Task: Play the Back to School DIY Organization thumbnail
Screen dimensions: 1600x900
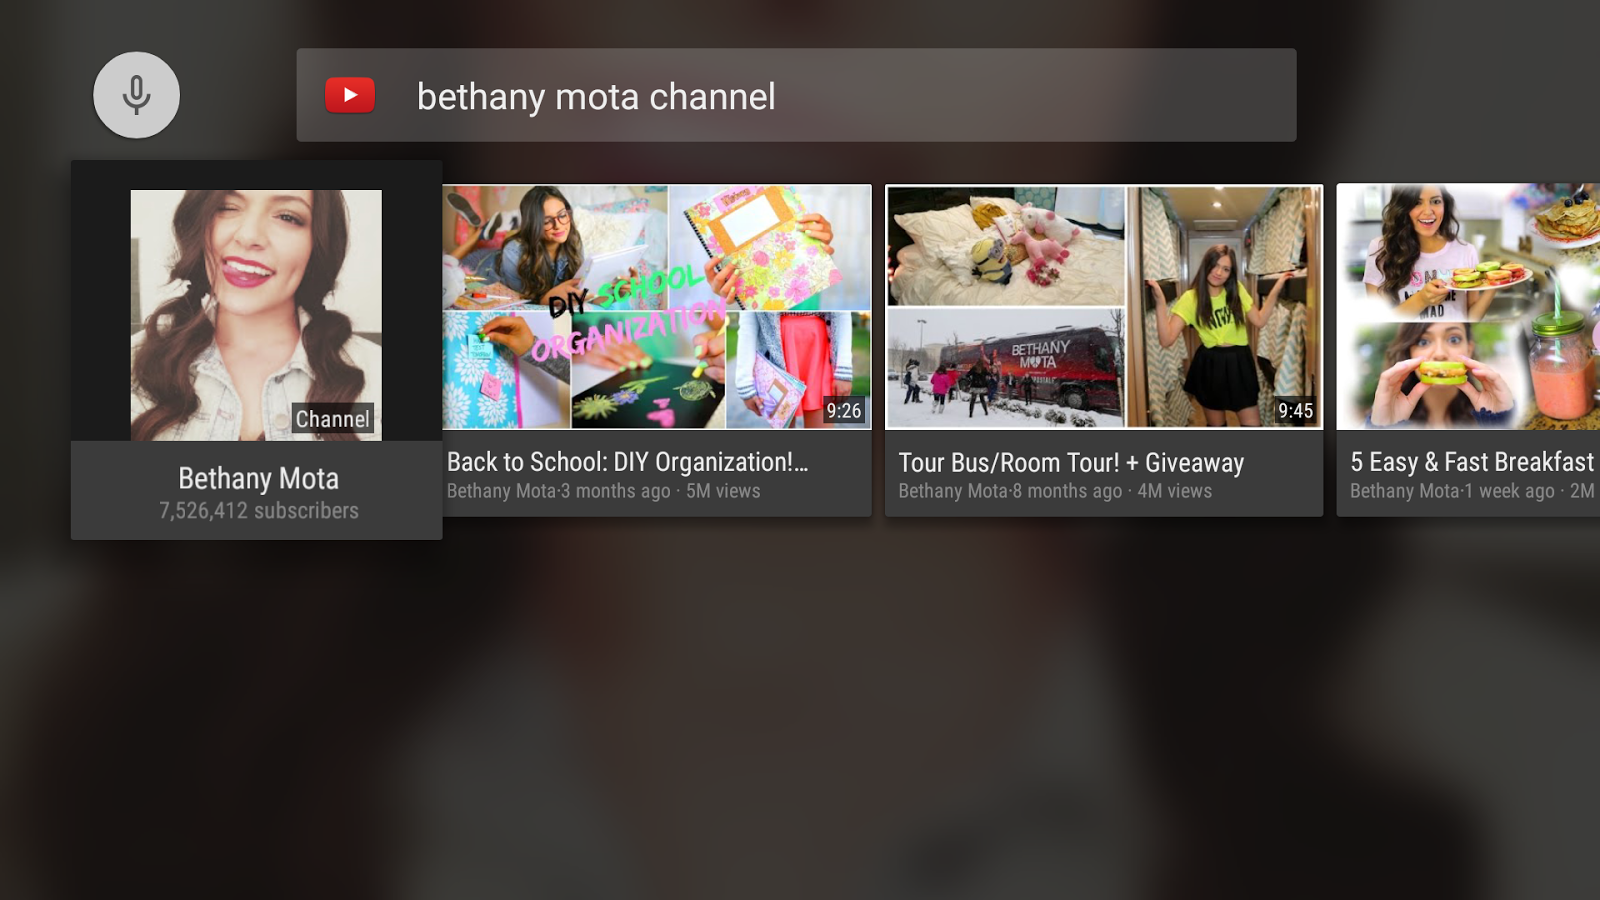Action: [657, 307]
